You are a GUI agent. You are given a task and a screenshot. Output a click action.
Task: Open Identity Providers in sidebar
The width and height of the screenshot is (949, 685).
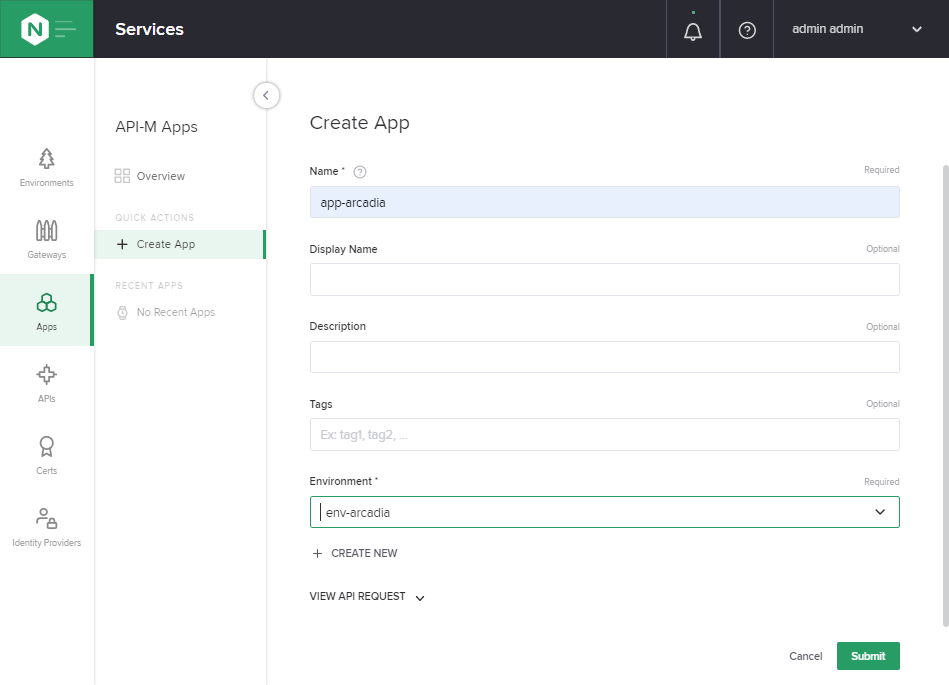tap(47, 528)
